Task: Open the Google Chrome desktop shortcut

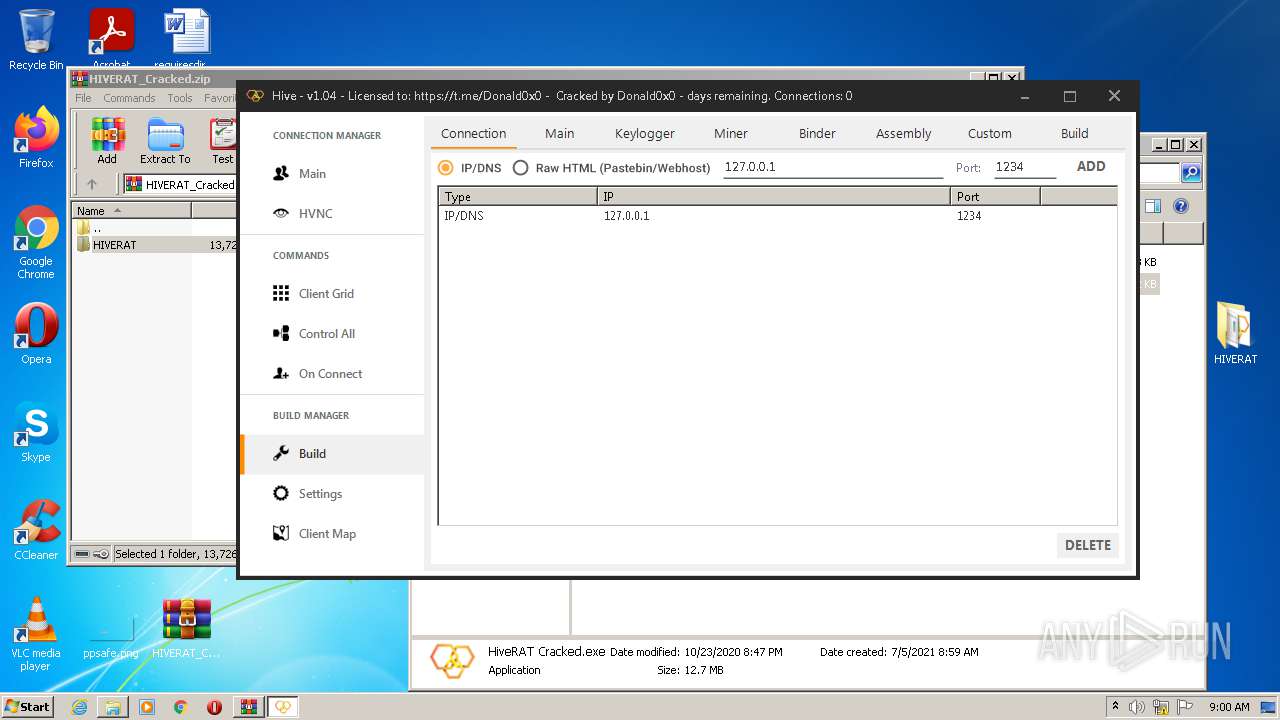Action: (x=36, y=243)
